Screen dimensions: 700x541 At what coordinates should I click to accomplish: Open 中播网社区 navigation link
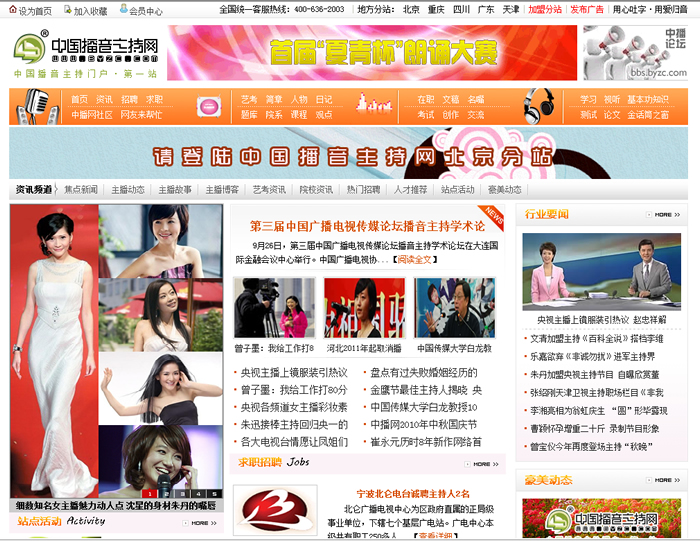point(92,115)
